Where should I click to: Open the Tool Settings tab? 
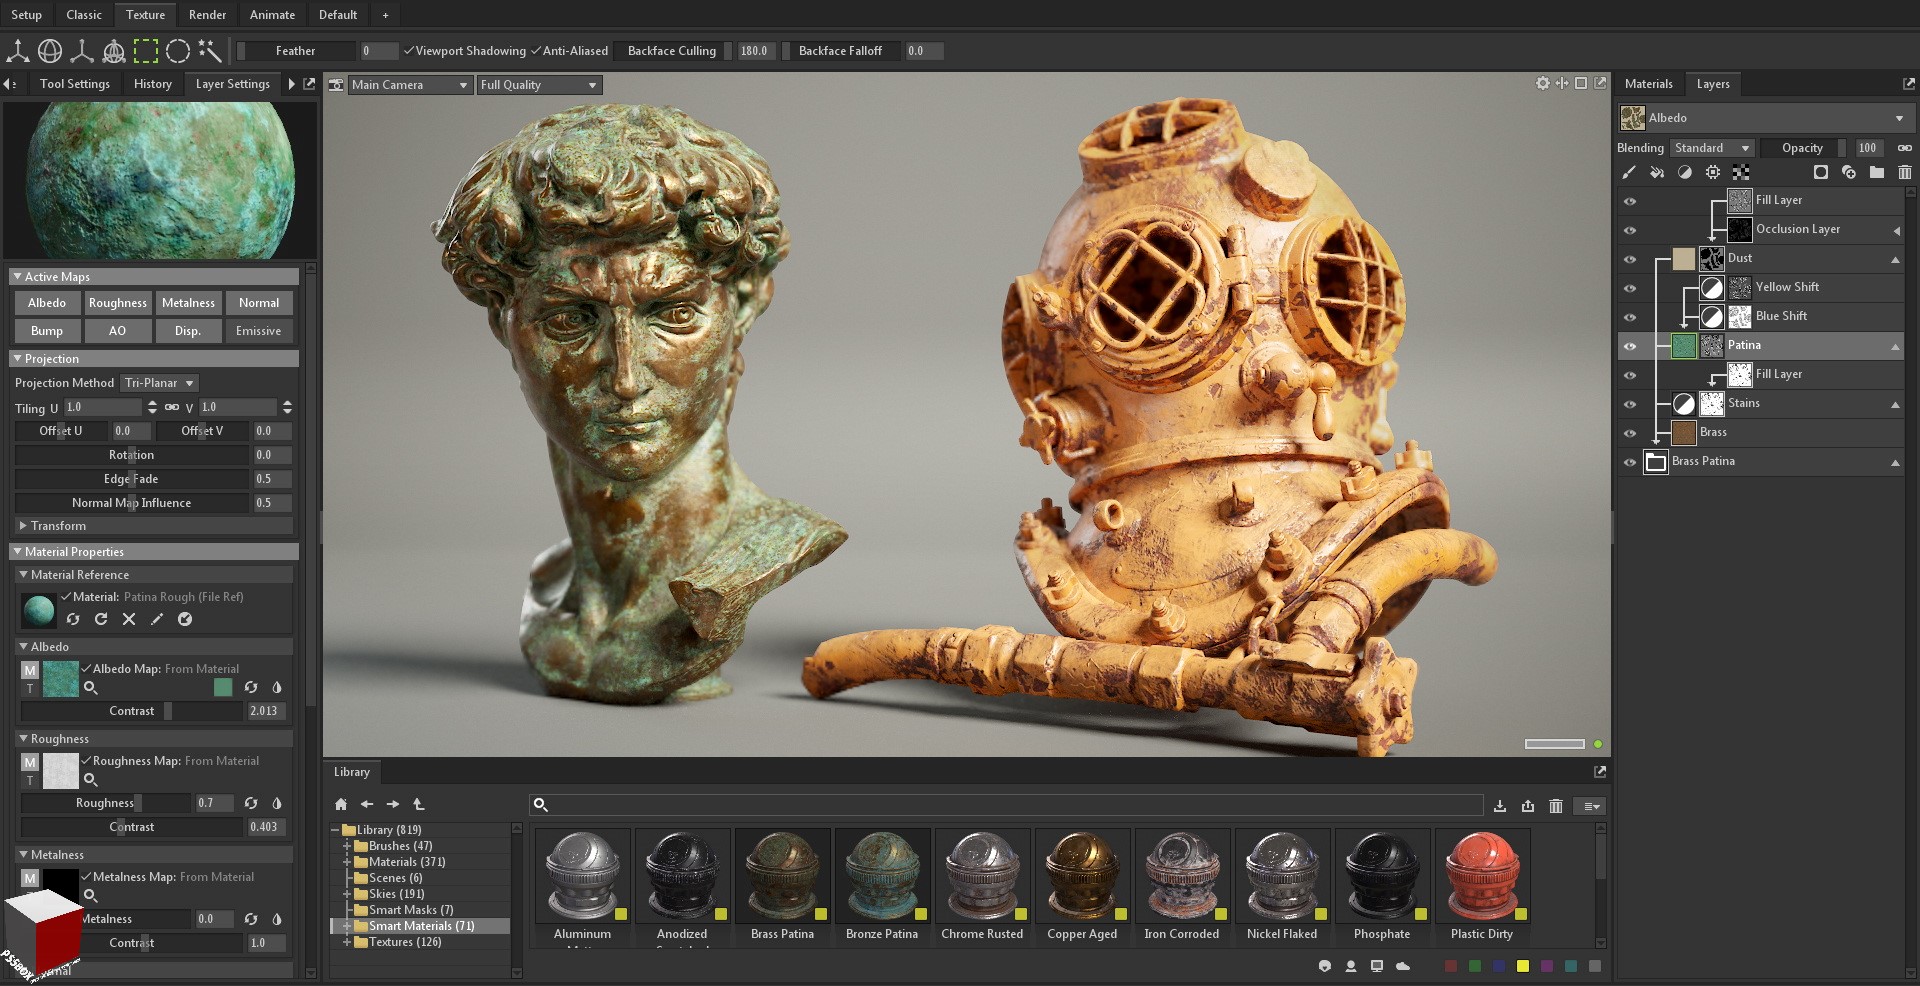point(75,84)
